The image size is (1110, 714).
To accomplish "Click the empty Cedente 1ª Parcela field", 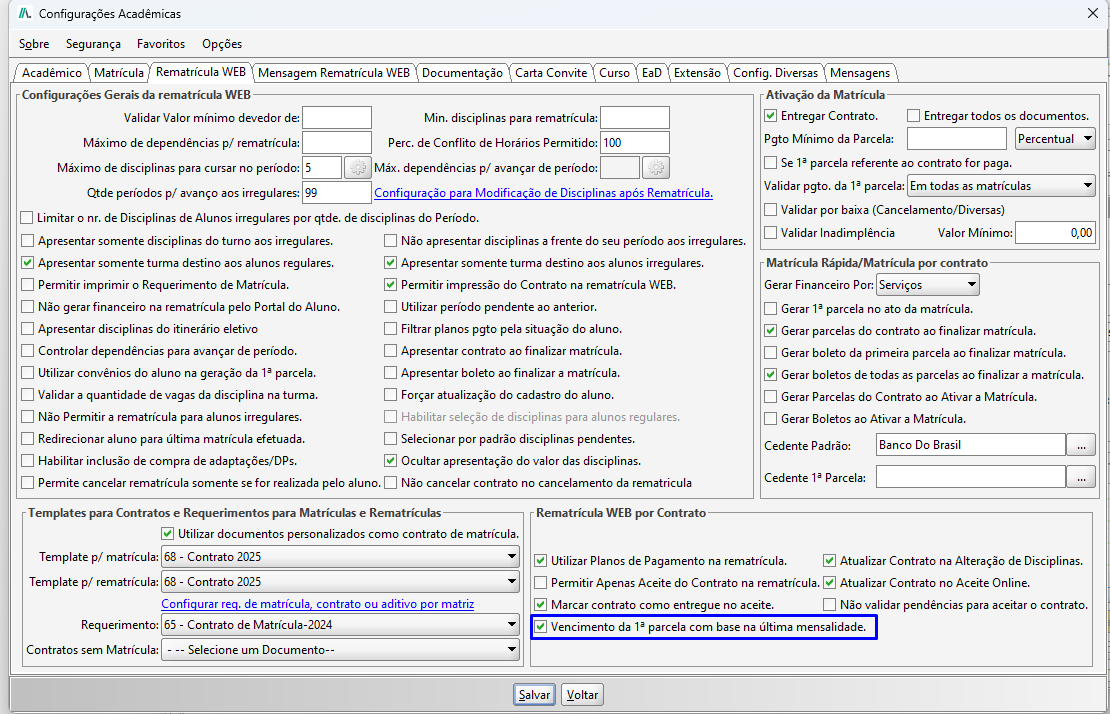I will [x=971, y=477].
